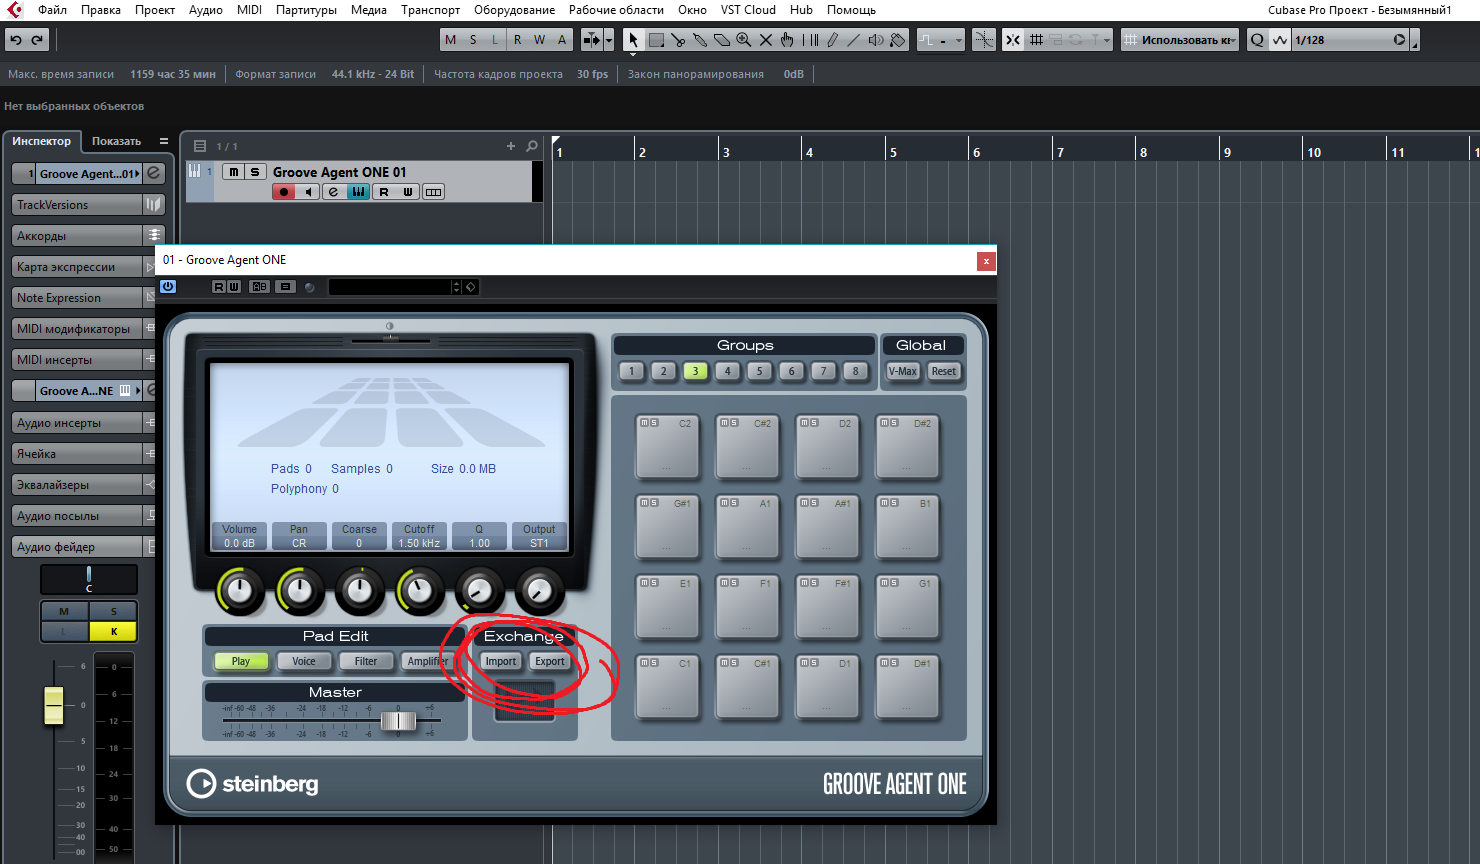Open the plugin preset name dropdown
The height and width of the screenshot is (864, 1480).
point(395,287)
